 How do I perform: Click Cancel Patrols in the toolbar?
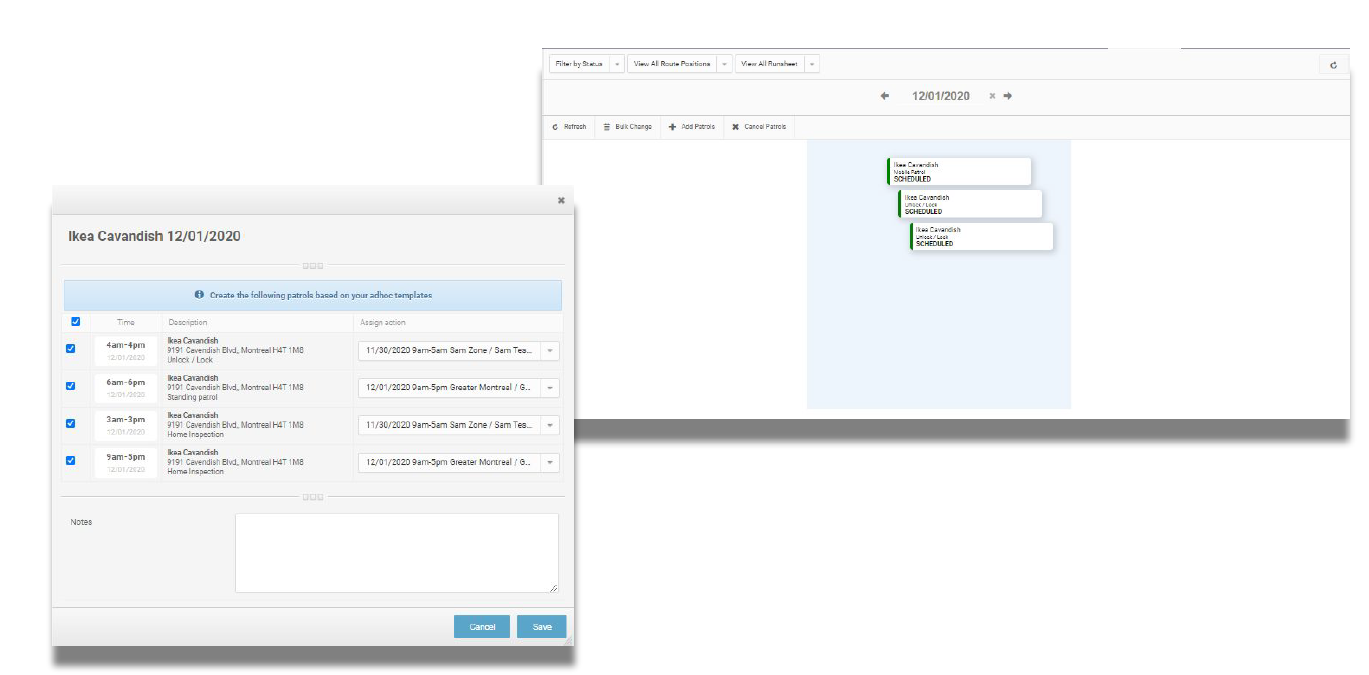click(759, 127)
